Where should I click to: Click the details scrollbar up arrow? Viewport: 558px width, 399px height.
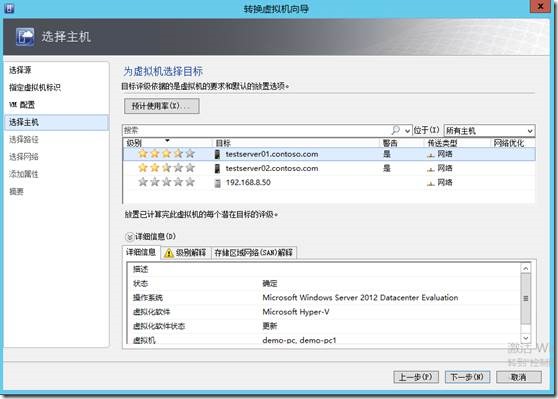[526, 269]
